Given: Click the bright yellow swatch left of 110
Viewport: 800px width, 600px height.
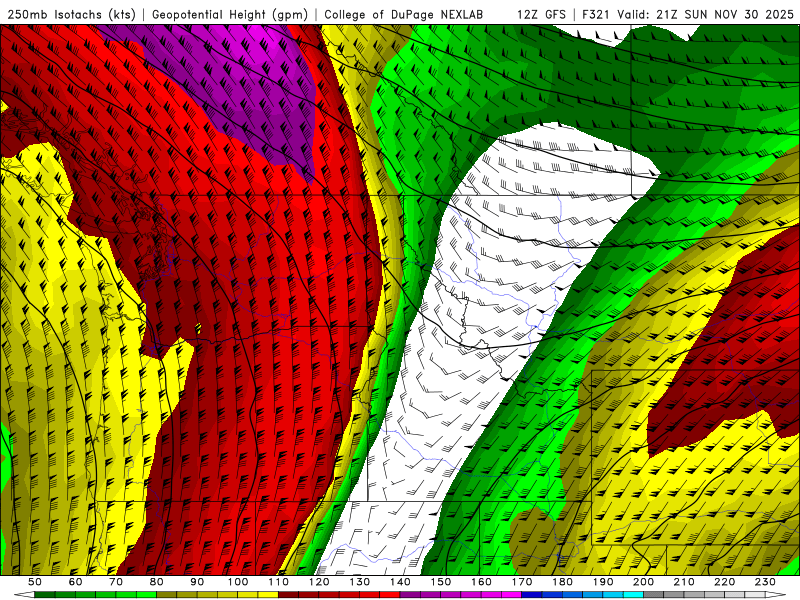Looking at the screenshot, I should (x=268, y=595).
